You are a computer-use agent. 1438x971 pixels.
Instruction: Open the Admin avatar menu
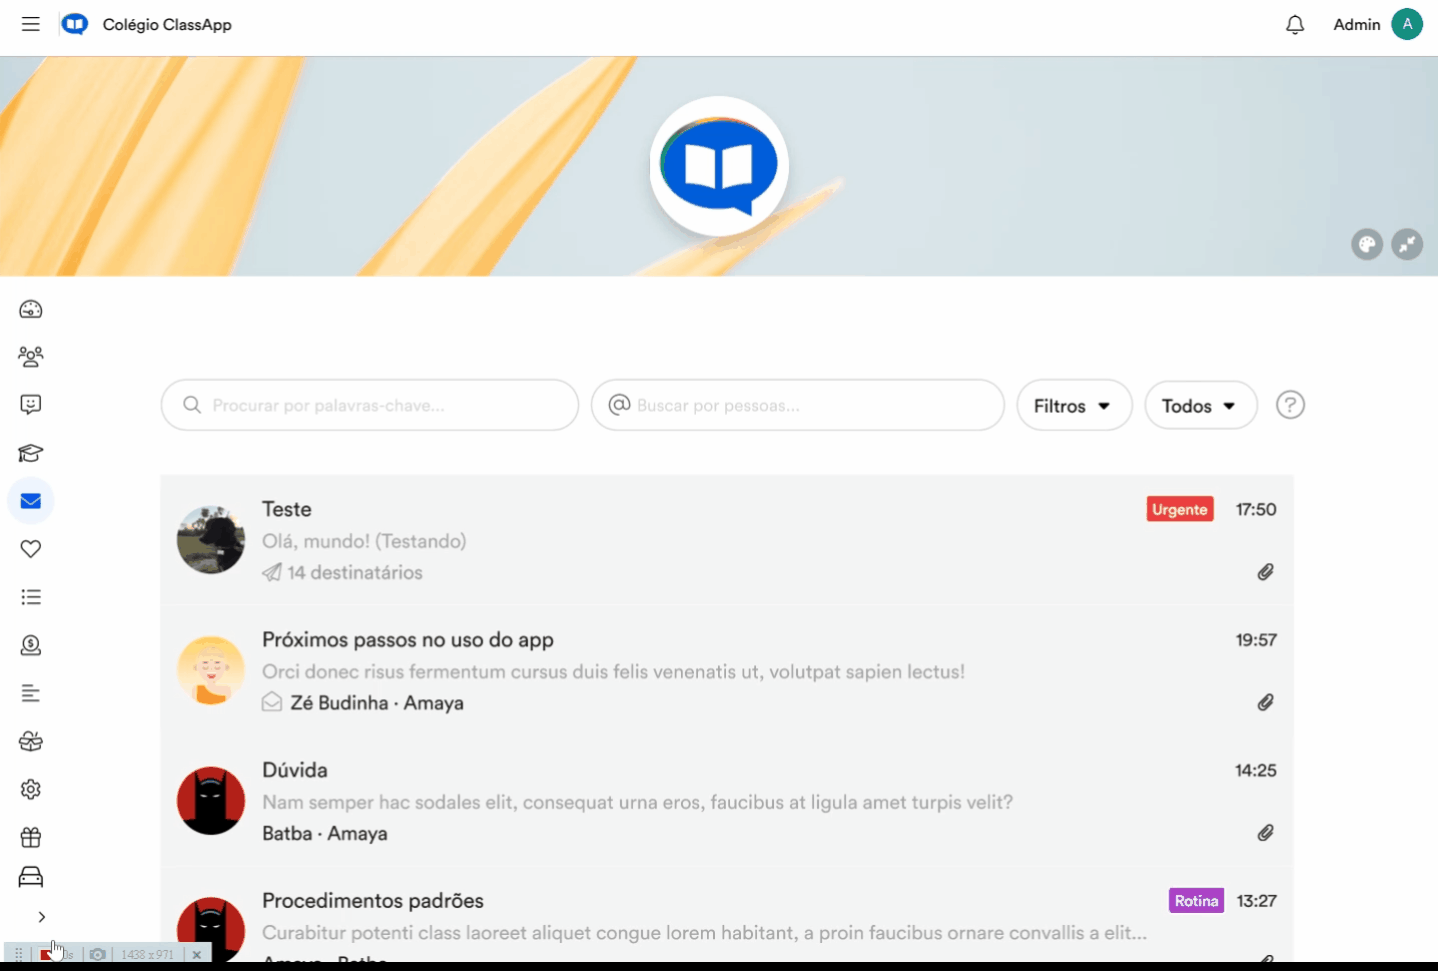1407,24
